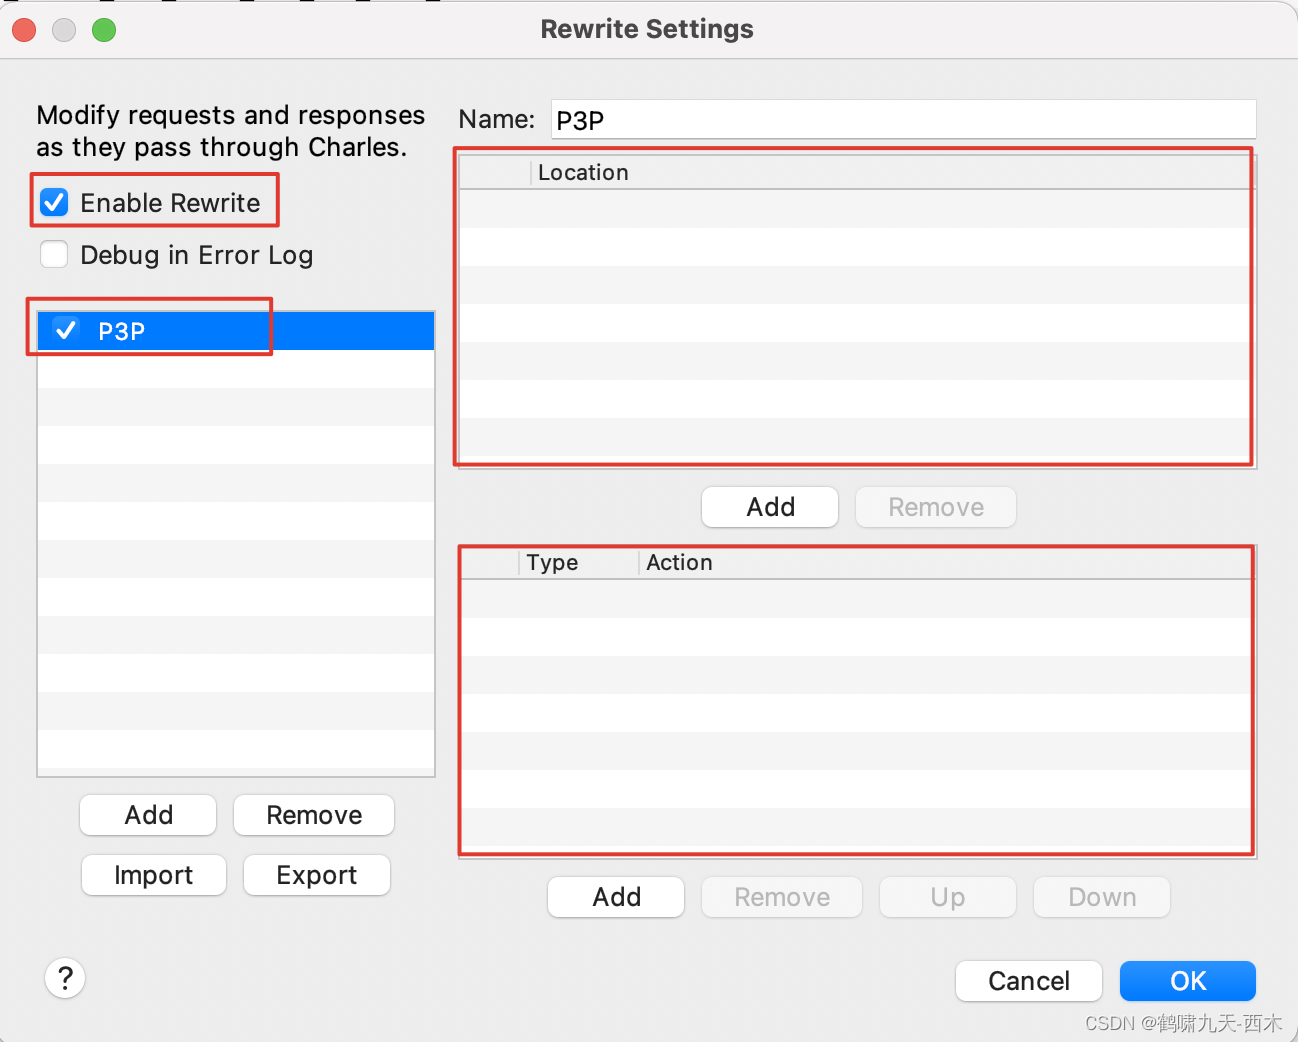This screenshot has height=1042, width=1298.
Task: Close the Rewrite Settings window
Action: [x=24, y=30]
